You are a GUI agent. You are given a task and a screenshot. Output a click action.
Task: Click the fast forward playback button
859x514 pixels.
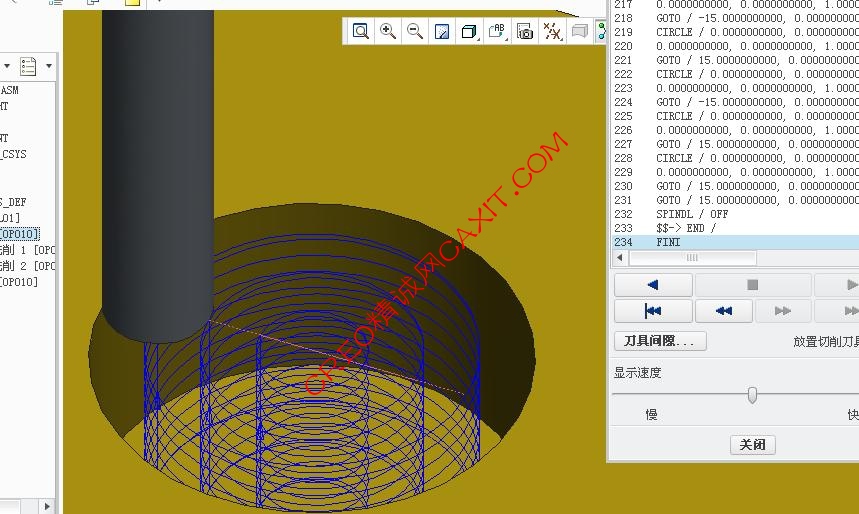[x=783, y=311]
